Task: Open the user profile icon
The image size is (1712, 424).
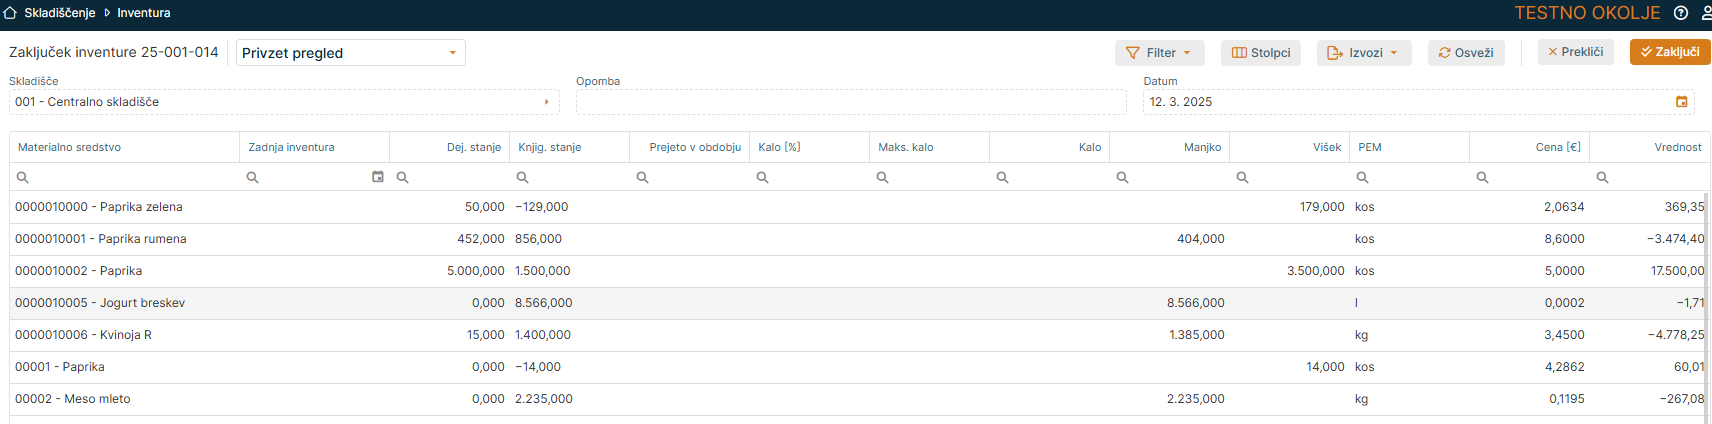Action: point(1705,13)
